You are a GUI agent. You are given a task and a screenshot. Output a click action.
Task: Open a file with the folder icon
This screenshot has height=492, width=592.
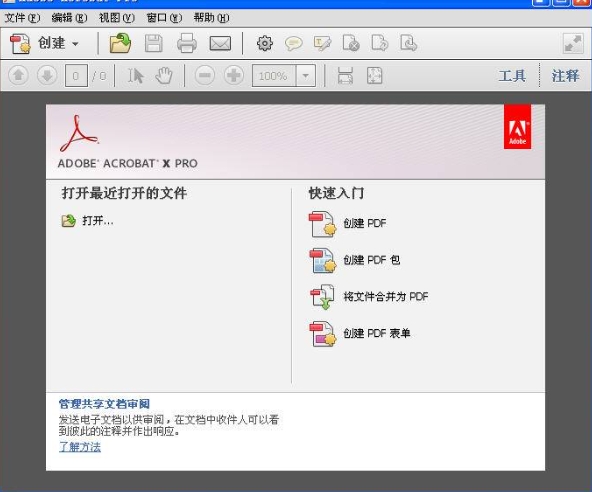[120, 43]
